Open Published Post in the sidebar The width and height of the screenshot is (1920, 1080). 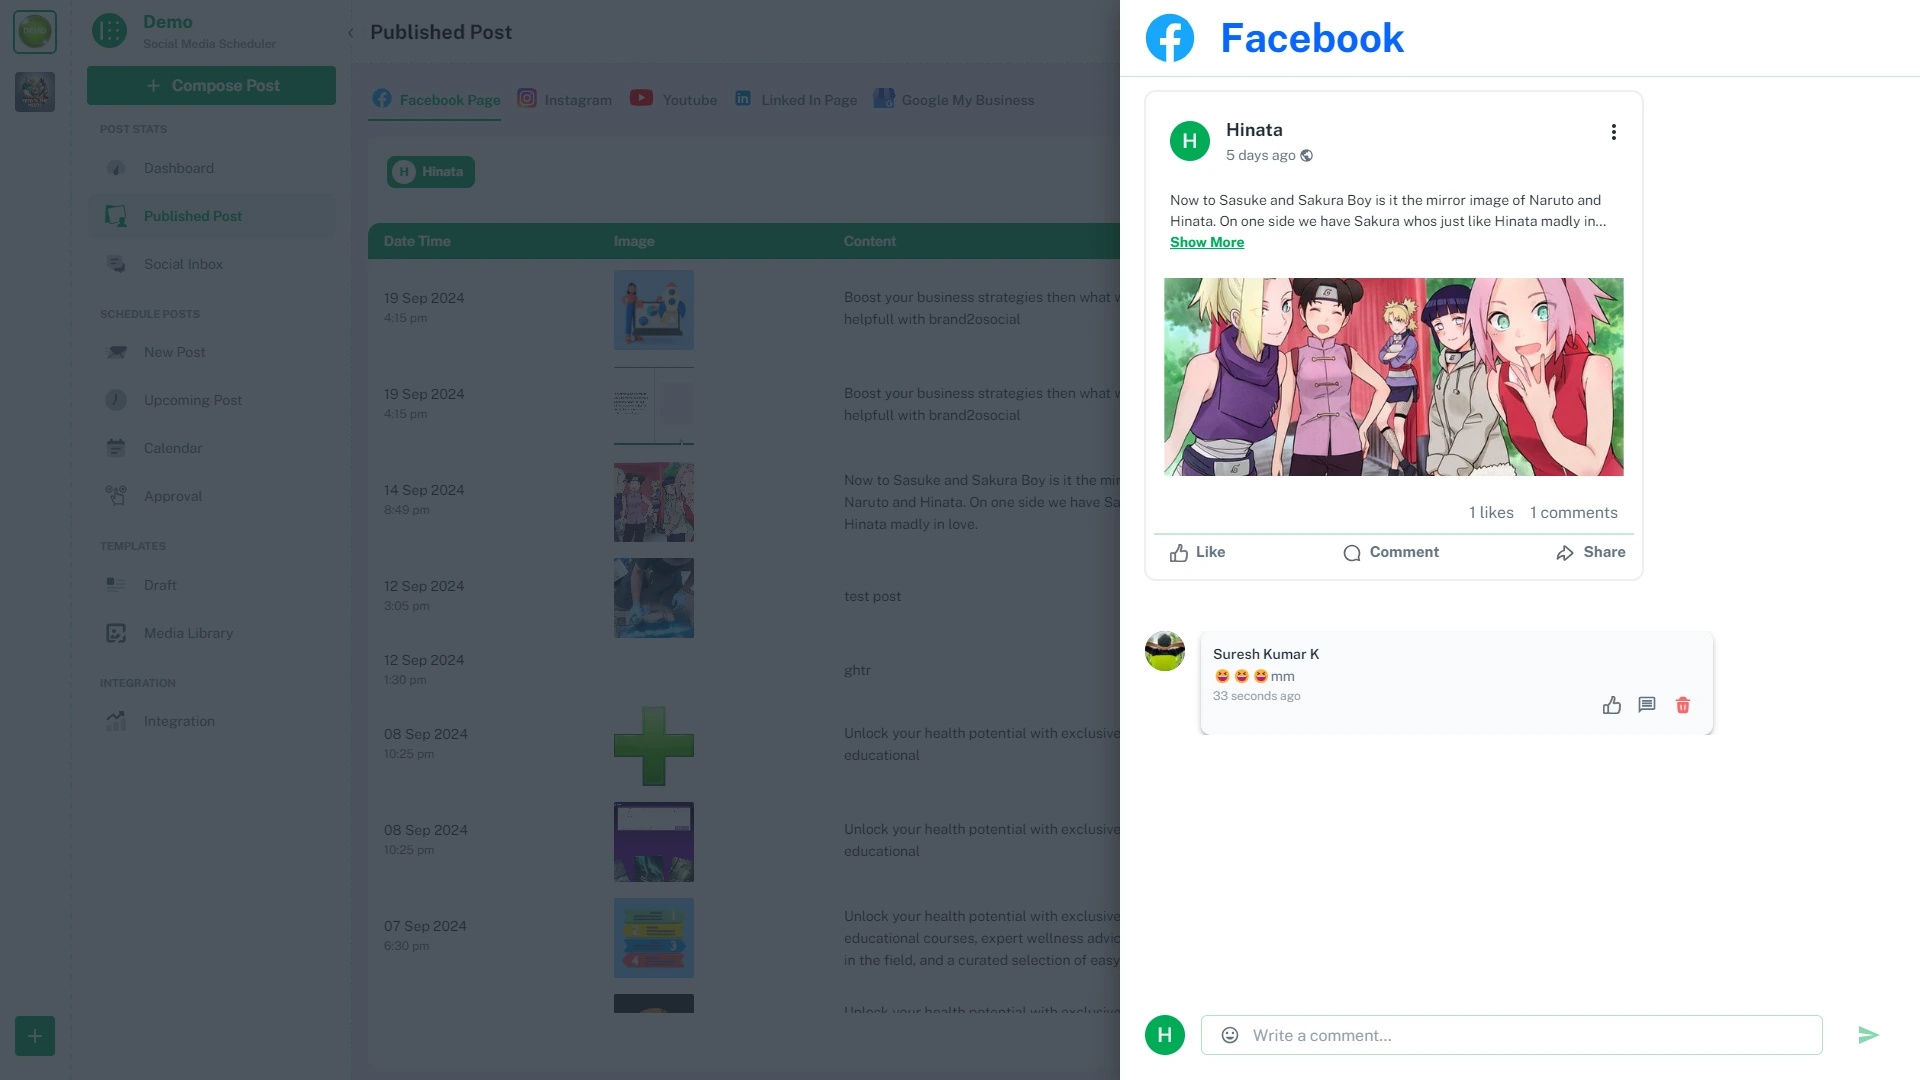tap(211, 216)
